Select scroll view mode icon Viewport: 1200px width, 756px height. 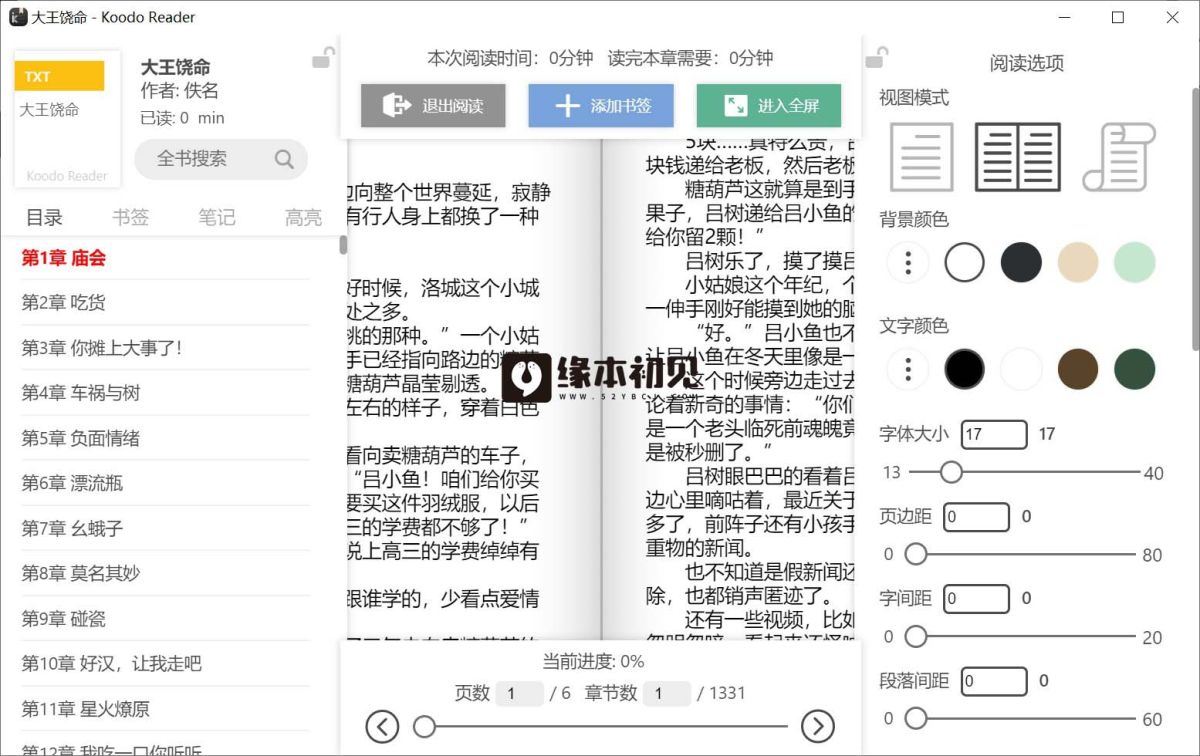click(1119, 157)
